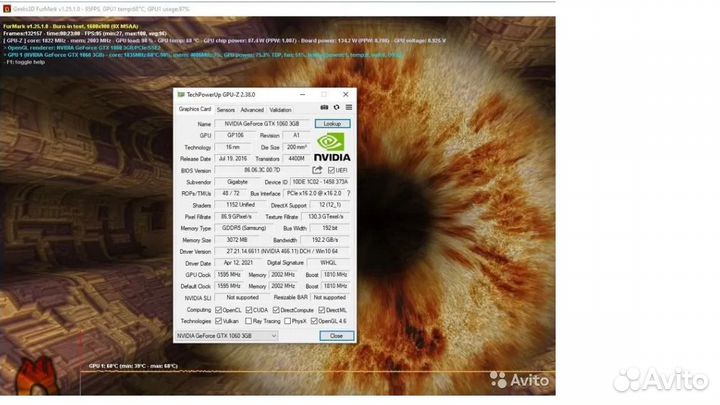This screenshot has width=720, height=405.
Task: Toggle the CUDA checkbox
Action: pos(249,310)
